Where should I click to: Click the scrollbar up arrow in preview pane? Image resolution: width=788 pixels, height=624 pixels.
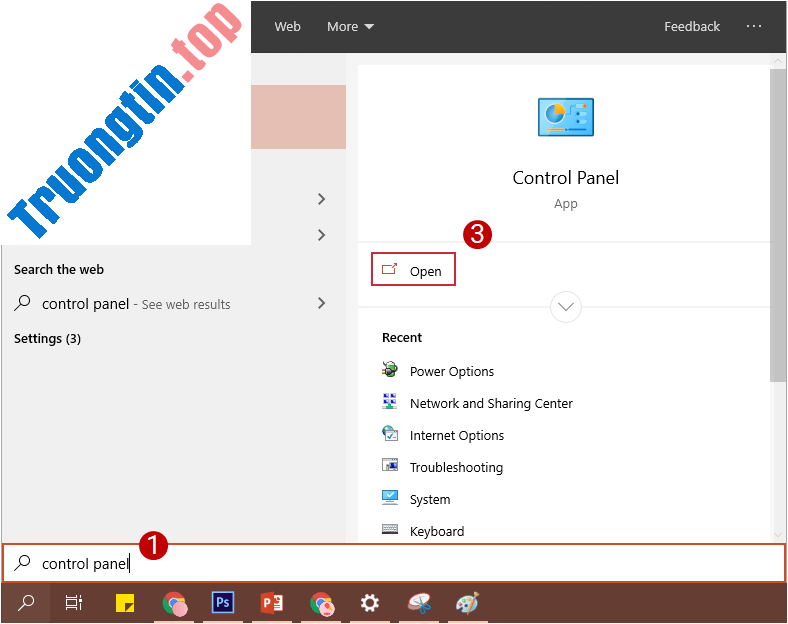click(777, 61)
